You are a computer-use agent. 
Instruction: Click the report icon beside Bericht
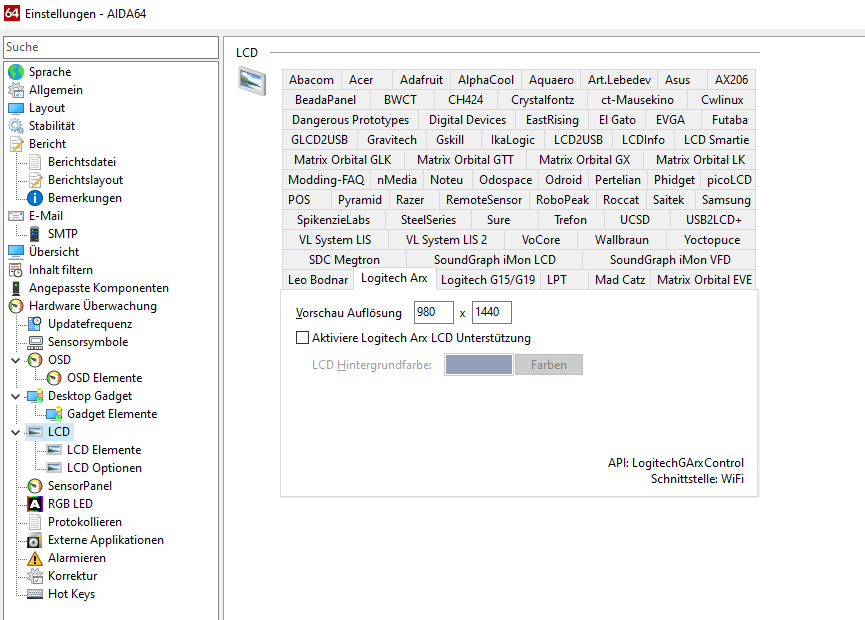click(x=16, y=144)
